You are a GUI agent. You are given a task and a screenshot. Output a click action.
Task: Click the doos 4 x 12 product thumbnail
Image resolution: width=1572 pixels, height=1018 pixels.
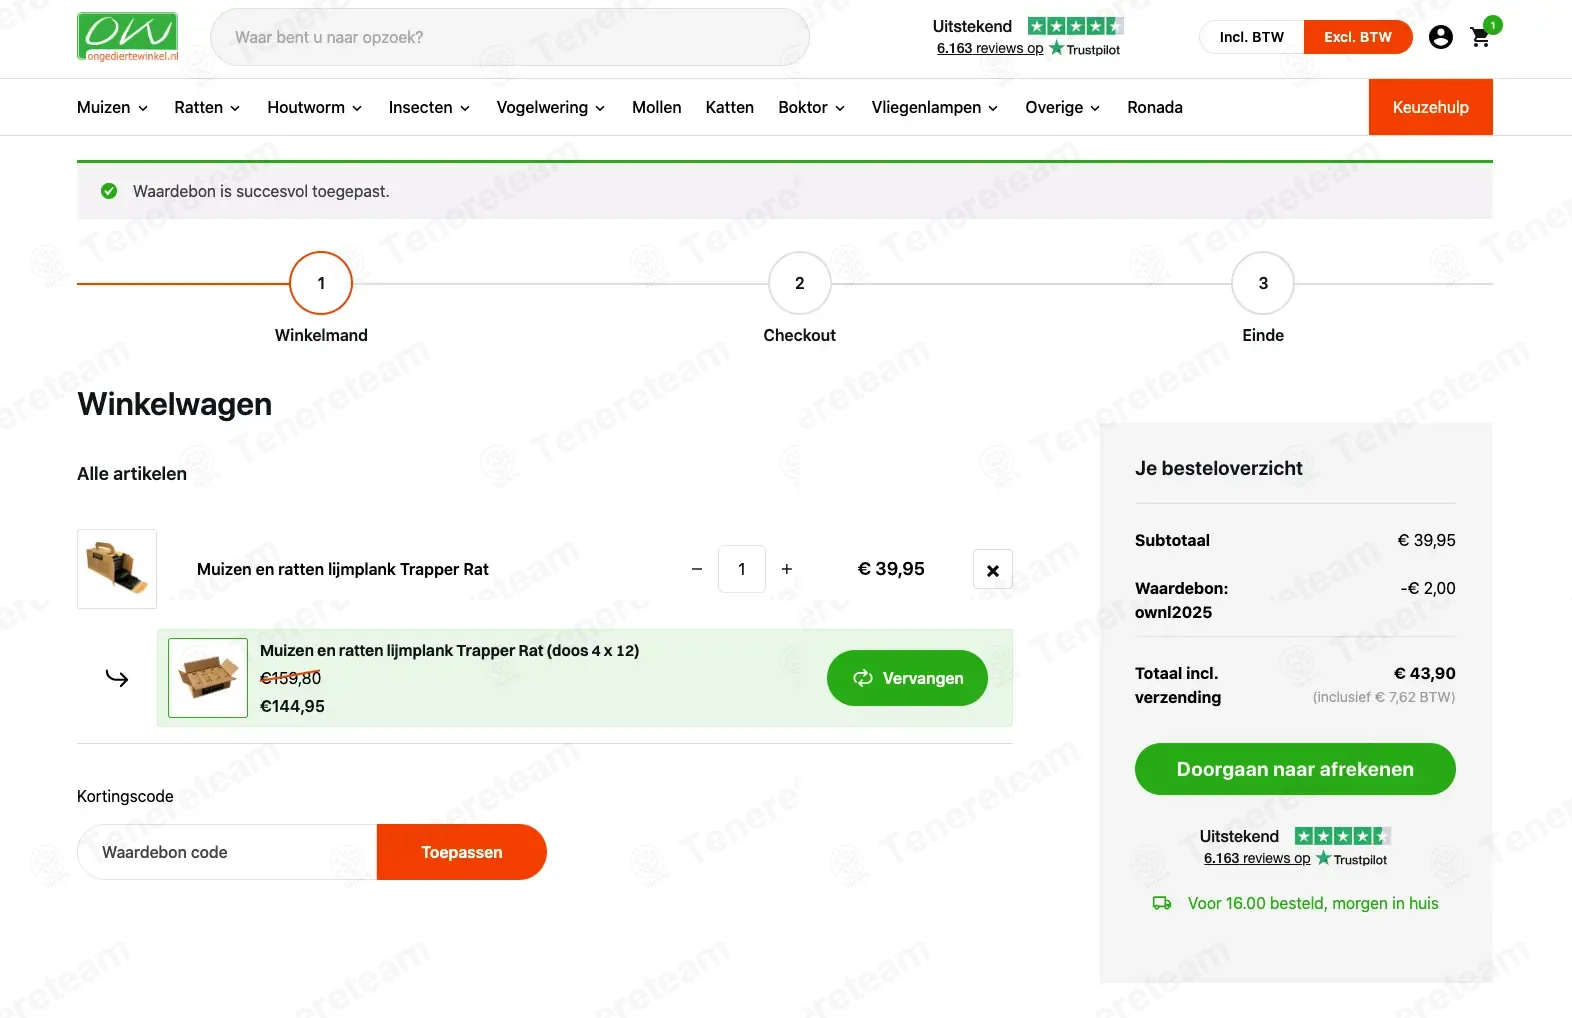click(x=208, y=678)
